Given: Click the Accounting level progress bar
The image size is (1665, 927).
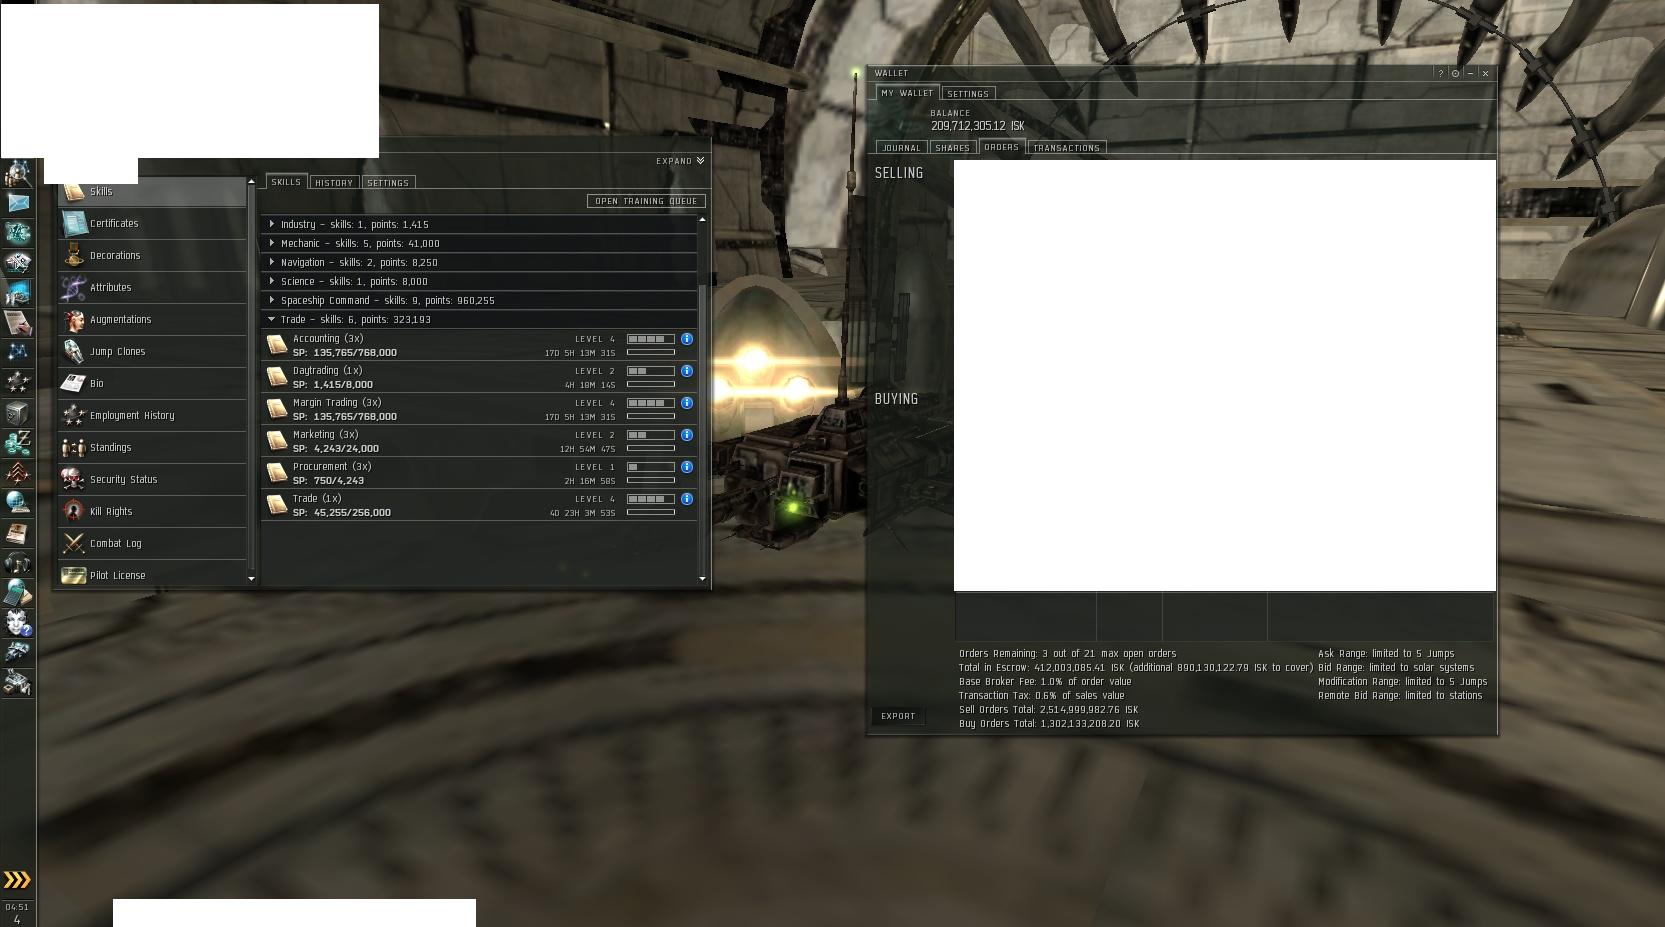Looking at the screenshot, I should [x=651, y=339].
